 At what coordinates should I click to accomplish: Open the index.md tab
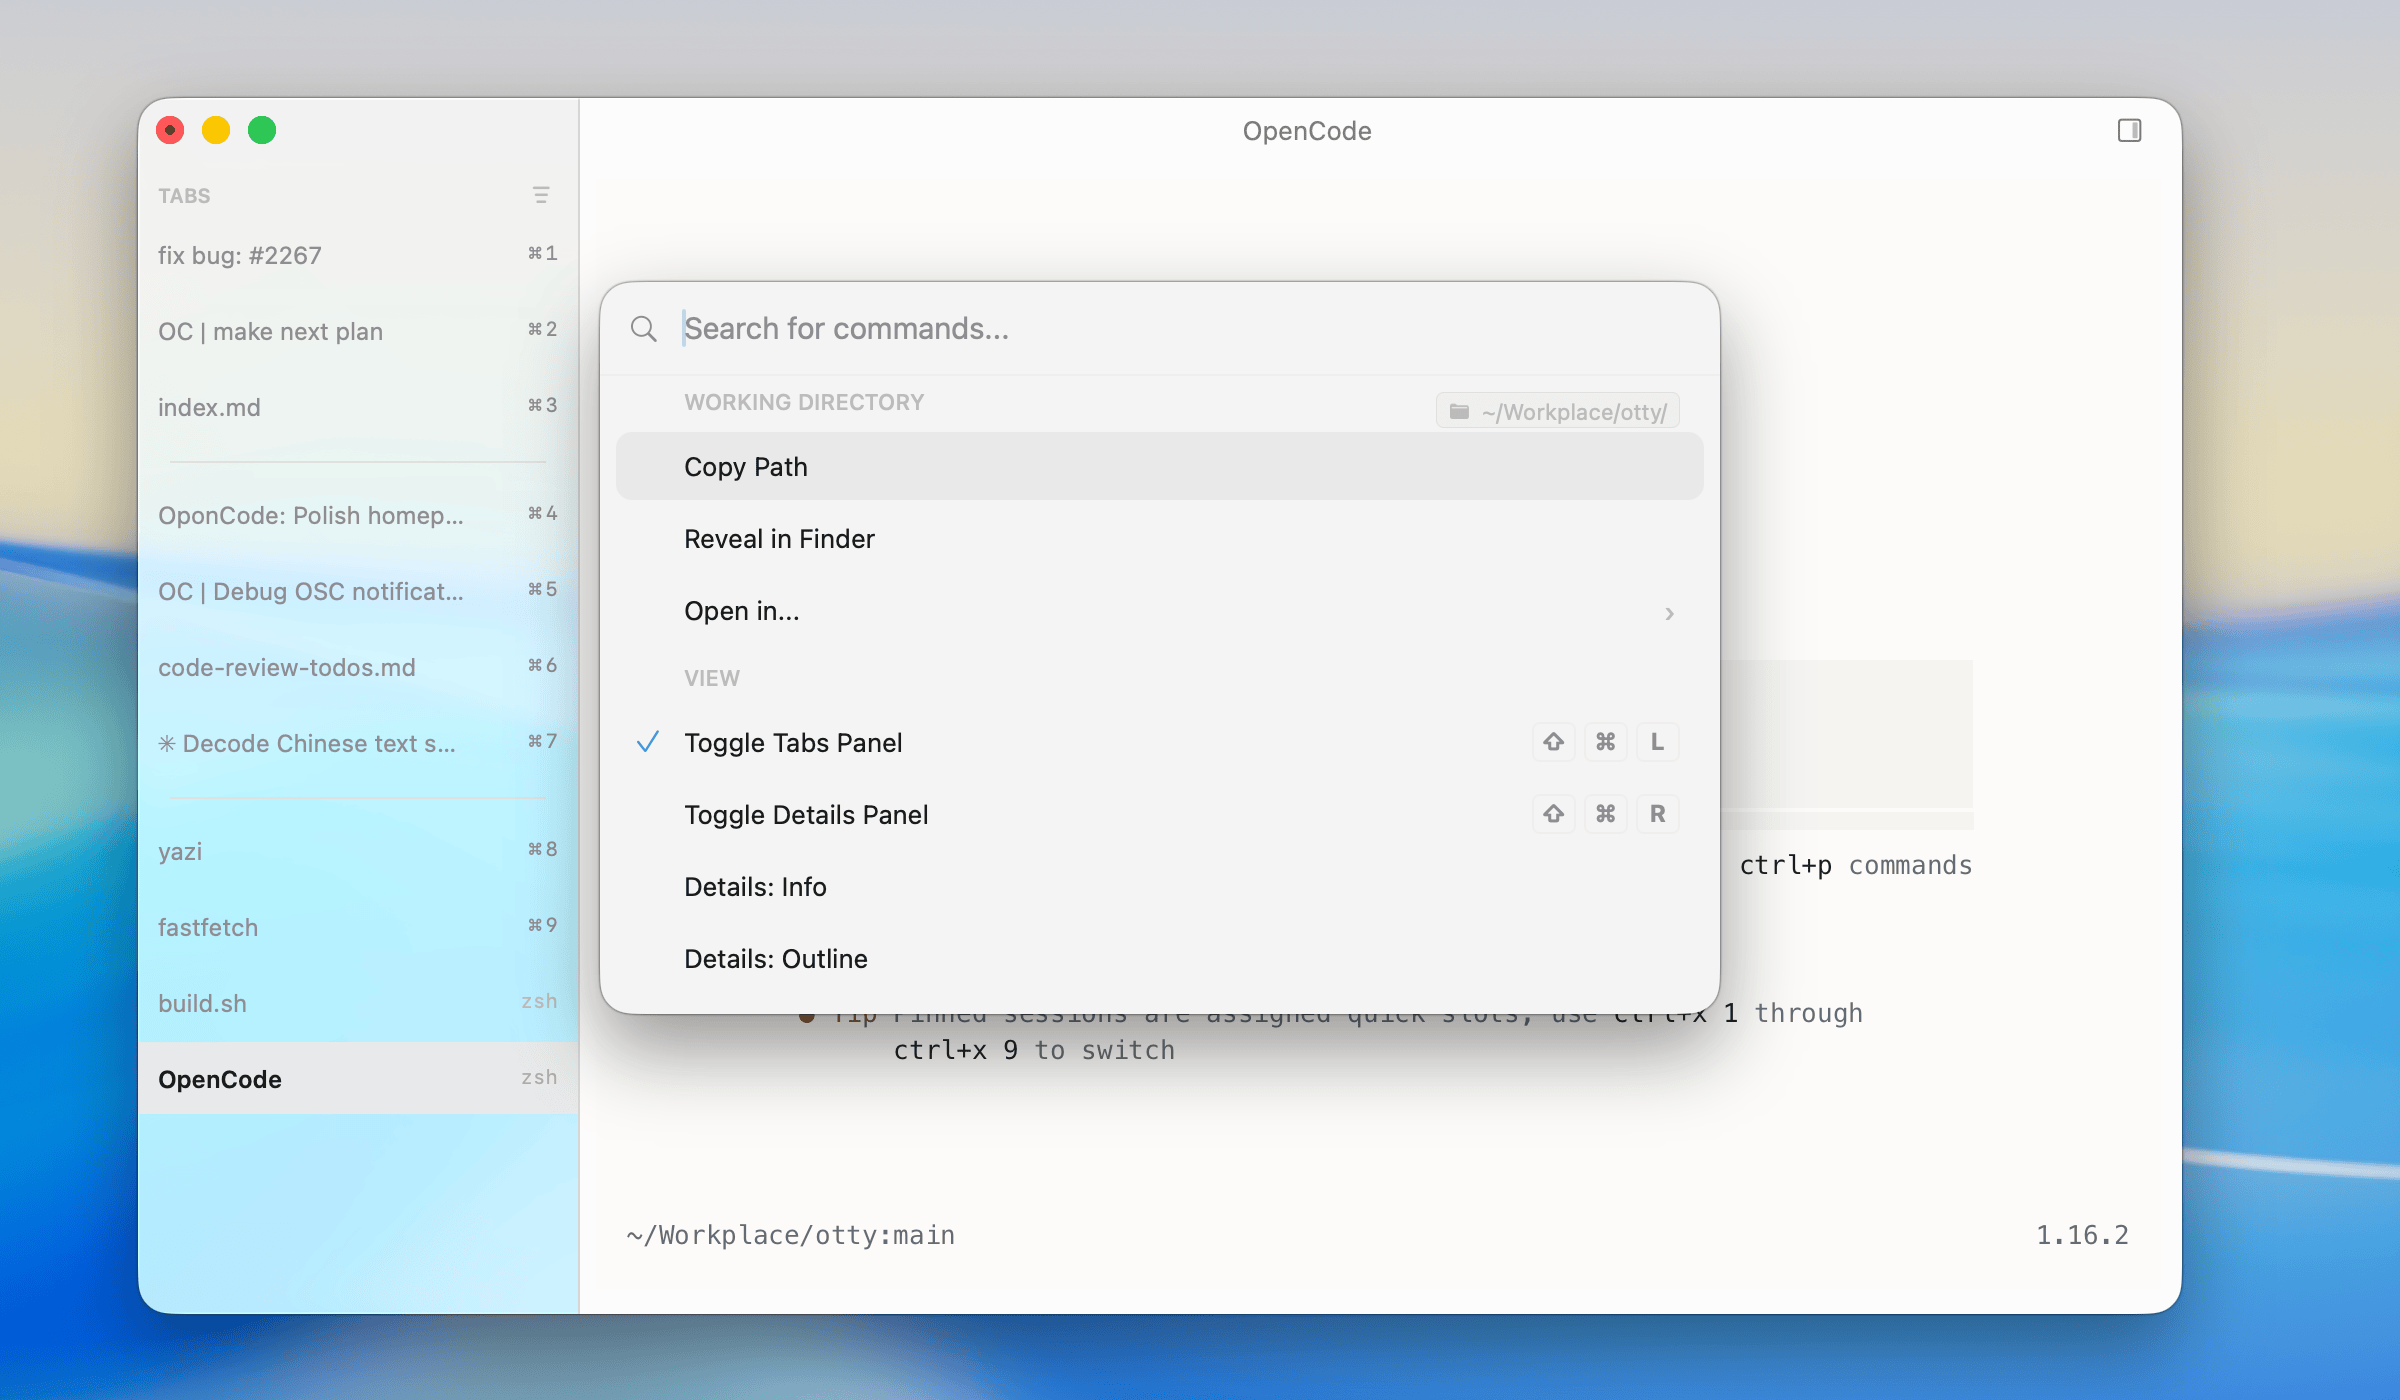coord(358,407)
